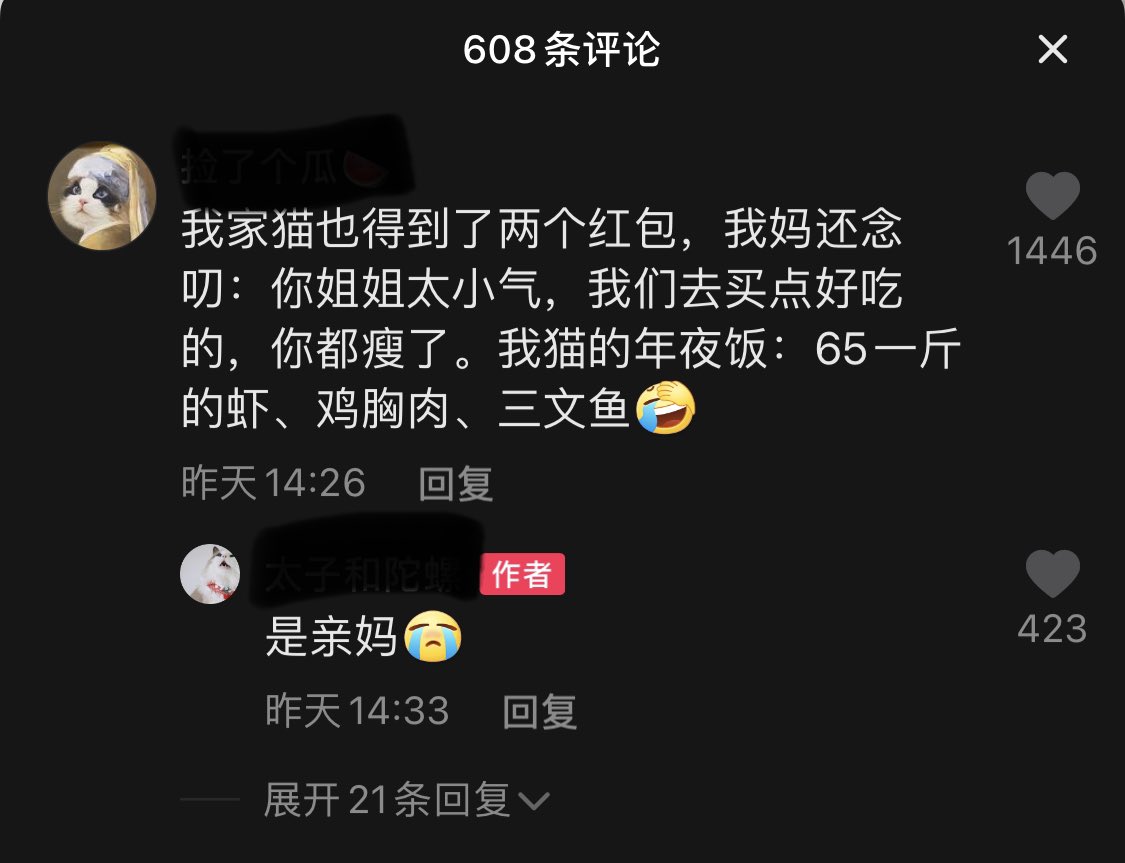Viewport: 1125px width, 863px height.
Task: Click the 1446 like count
Action: [x=1052, y=250]
